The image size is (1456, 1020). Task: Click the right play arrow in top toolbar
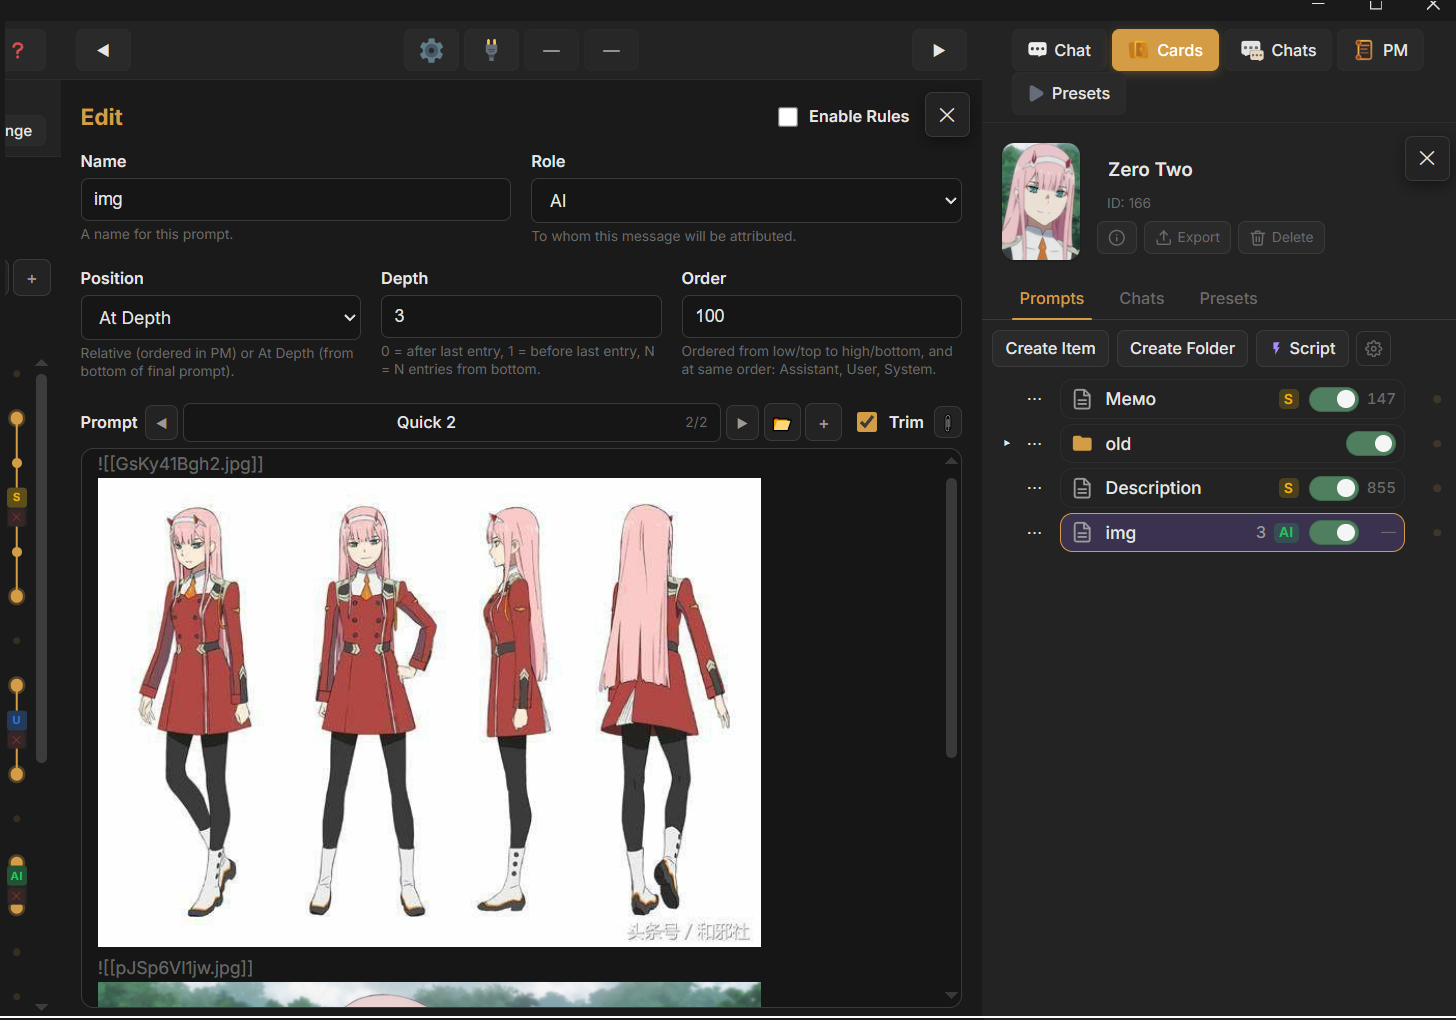[939, 50]
